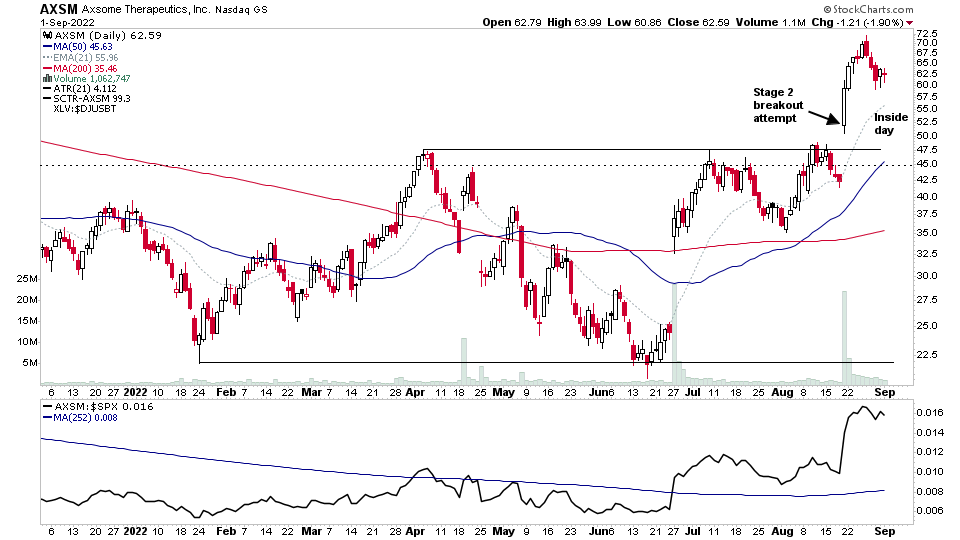Image resolution: width=960 pixels, height=540 pixels.
Task: Click the 47.5 price axis label
Action: (x=927, y=150)
